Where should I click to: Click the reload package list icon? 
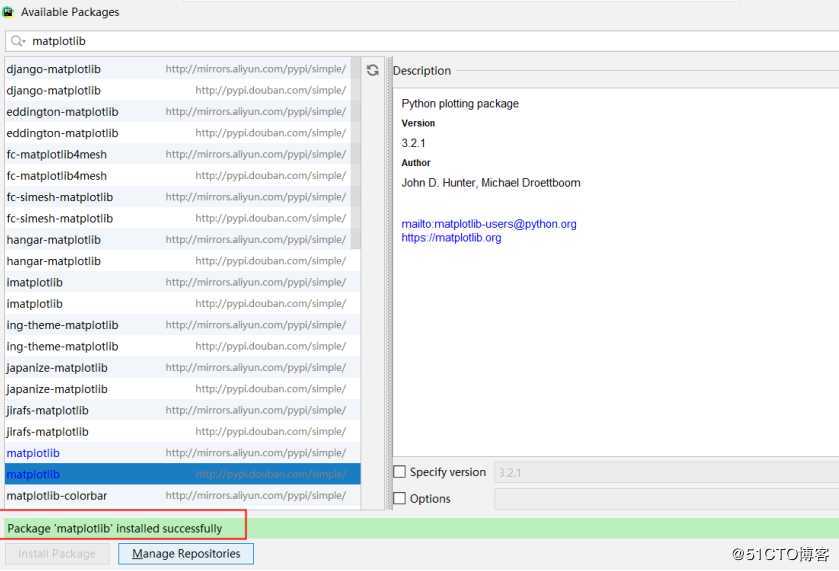click(x=372, y=70)
